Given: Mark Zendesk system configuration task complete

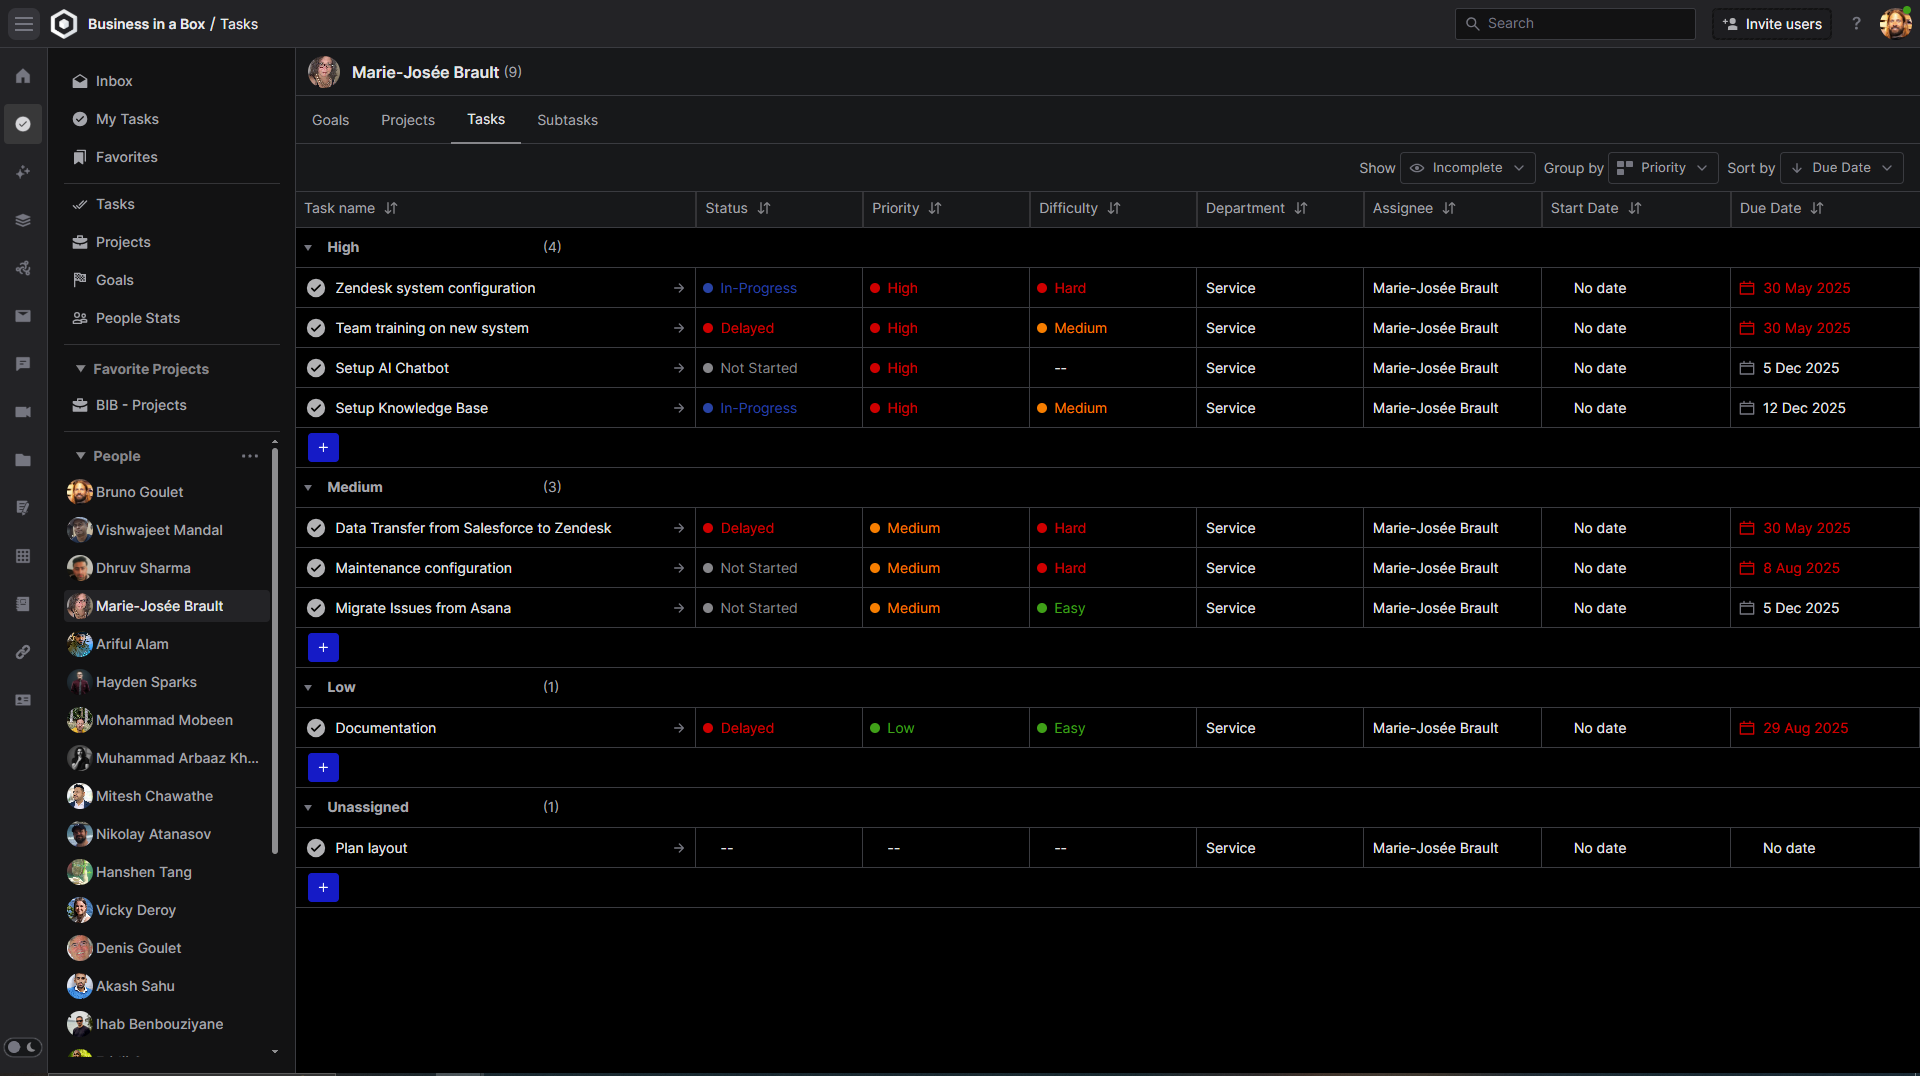Looking at the screenshot, I should pyautogui.click(x=316, y=288).
